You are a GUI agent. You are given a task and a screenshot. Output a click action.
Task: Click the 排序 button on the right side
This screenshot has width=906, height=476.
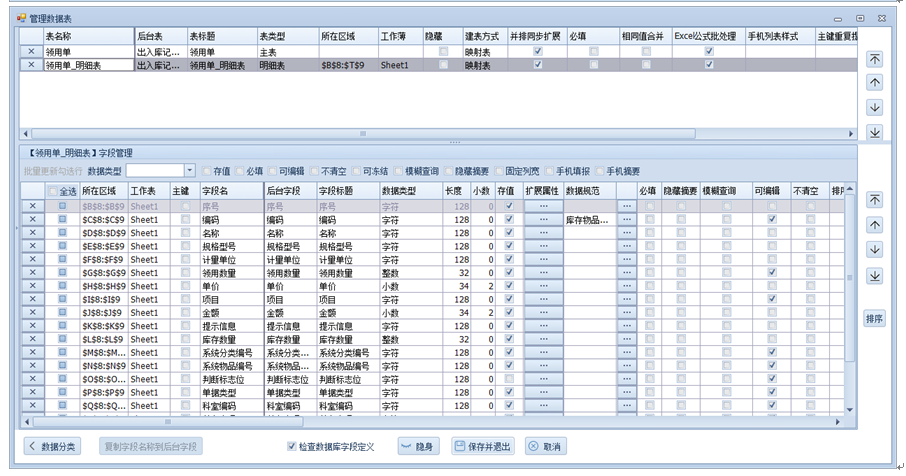point(874,319)
